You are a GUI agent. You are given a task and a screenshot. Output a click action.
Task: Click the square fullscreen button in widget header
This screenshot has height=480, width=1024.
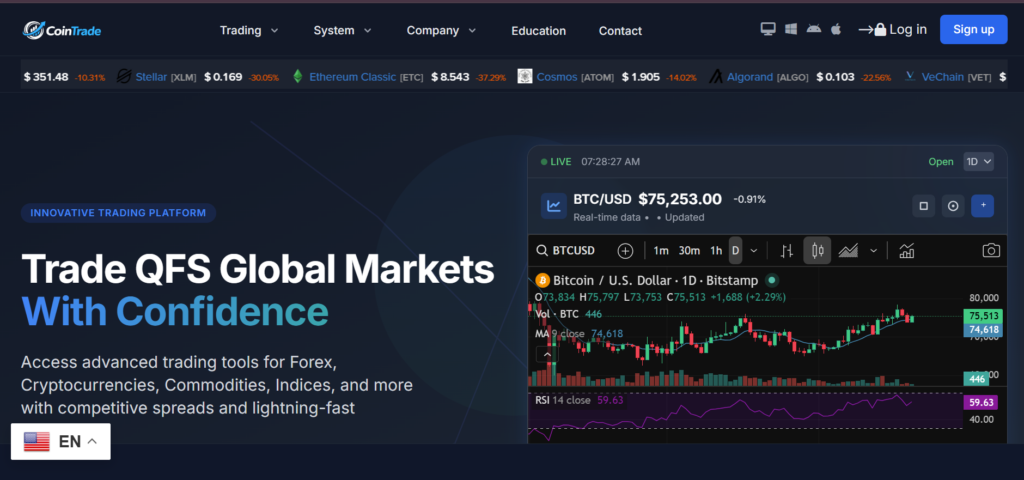(923, 206)
